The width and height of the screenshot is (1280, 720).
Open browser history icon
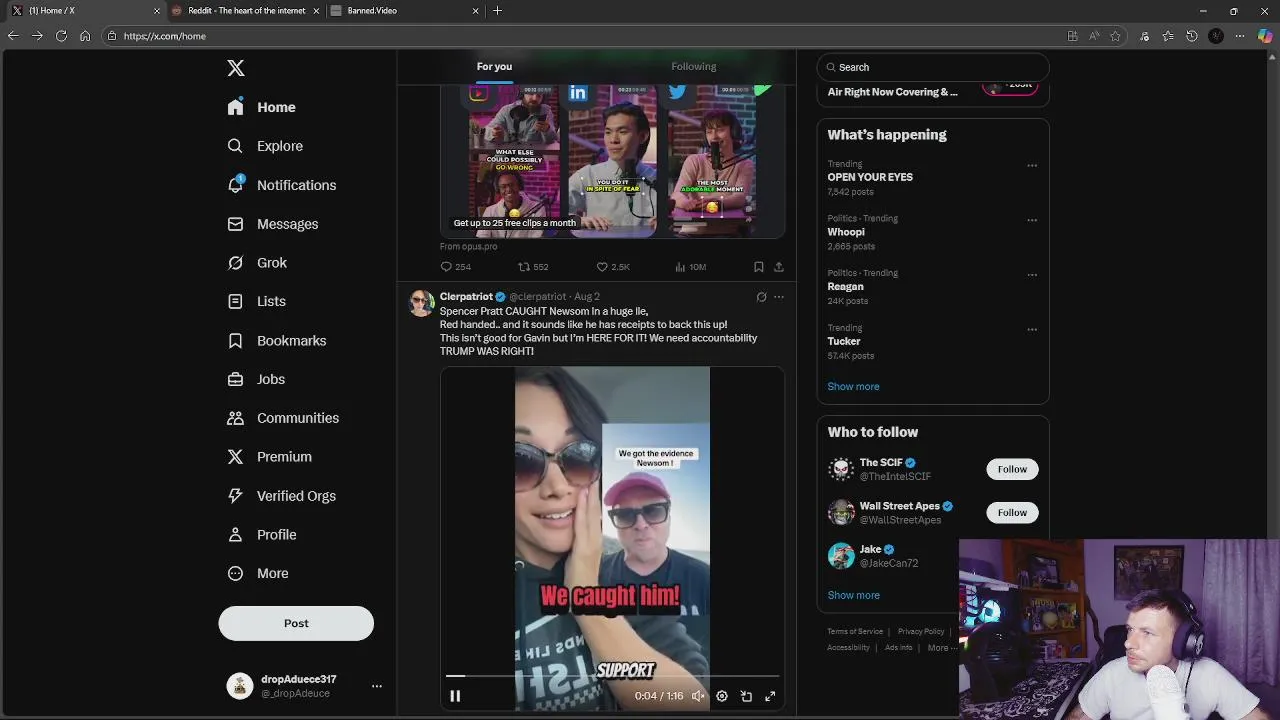tap(1192, 36)
